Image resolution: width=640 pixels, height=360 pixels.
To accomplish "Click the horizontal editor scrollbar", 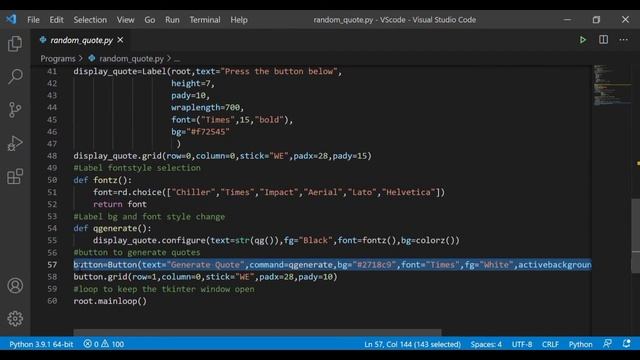I will pos(257,332).
